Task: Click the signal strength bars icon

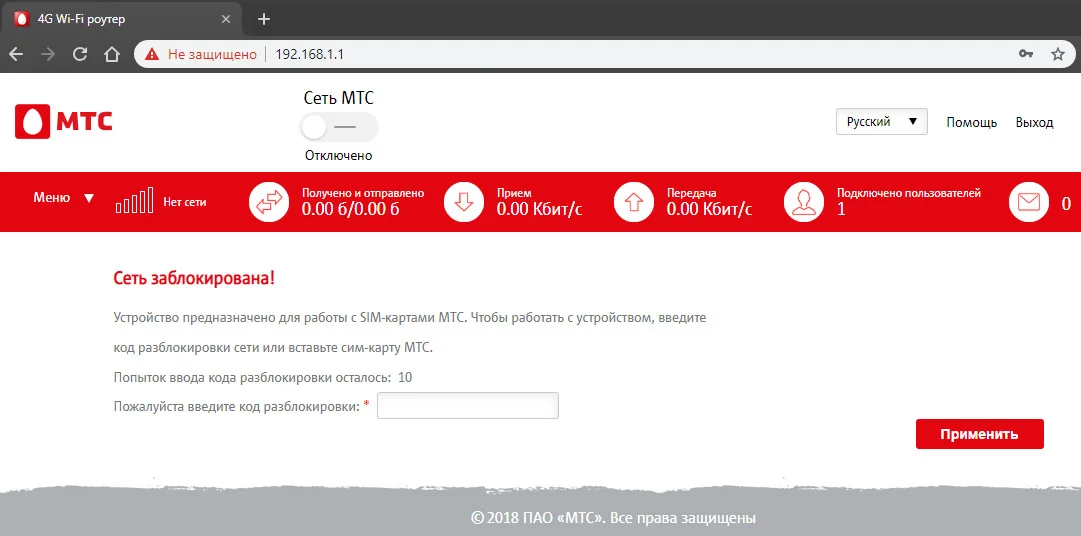Action: coord(134,201)
